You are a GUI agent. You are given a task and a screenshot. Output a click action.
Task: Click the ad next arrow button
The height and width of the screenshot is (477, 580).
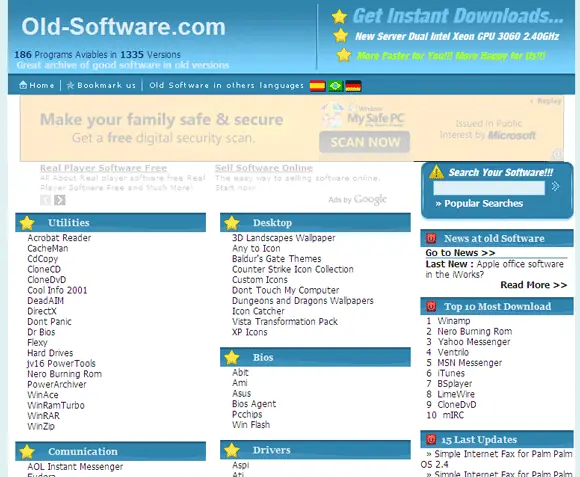[60, 200]
